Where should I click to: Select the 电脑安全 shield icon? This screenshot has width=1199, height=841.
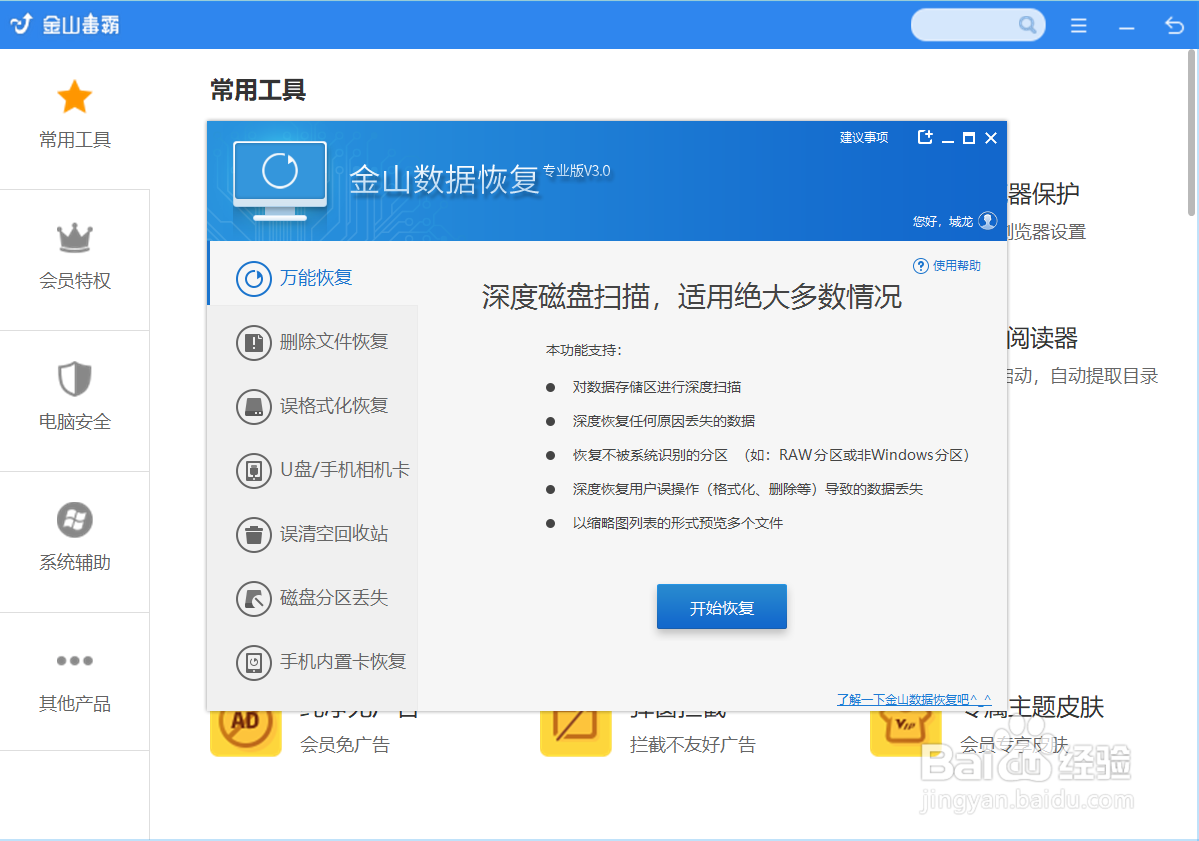coord(74,378)
